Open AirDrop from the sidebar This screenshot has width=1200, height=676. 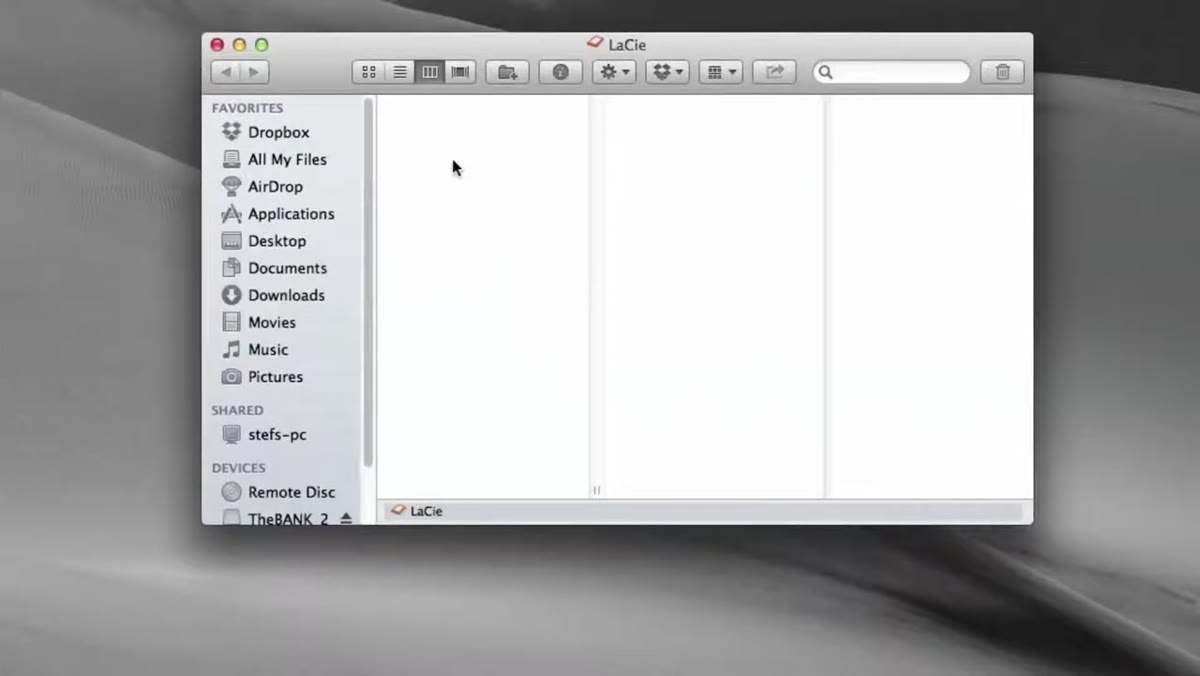click(x=262, y=186)
